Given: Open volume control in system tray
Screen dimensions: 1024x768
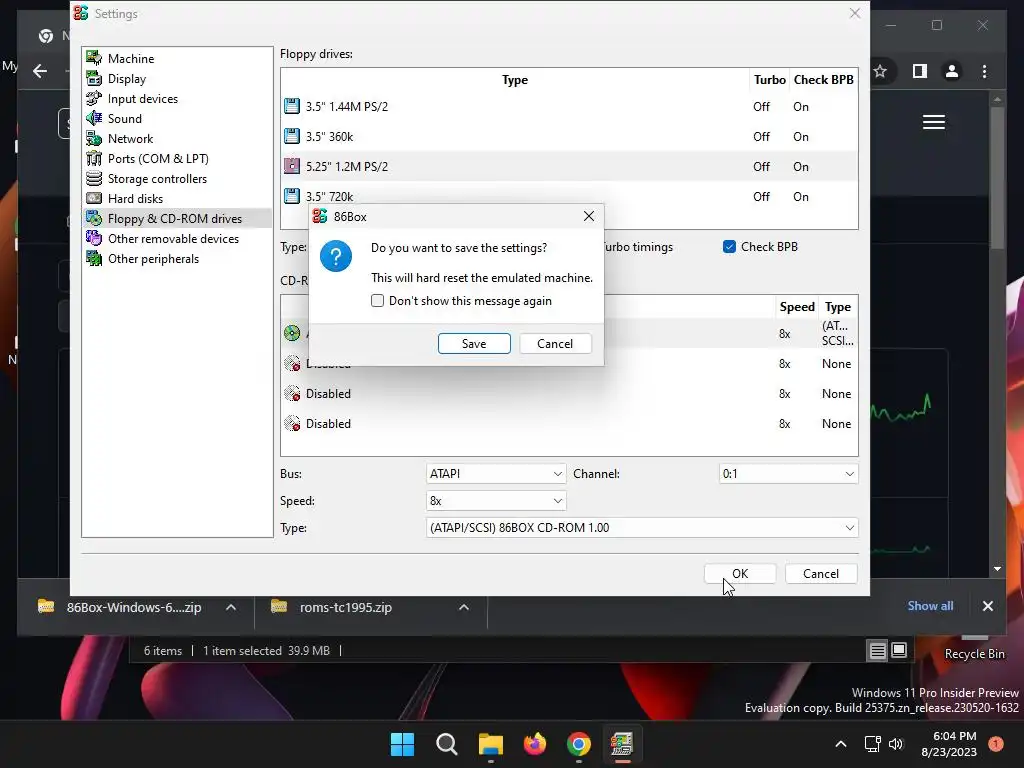Looking at the screenshot, I should [x=896, y=744].
